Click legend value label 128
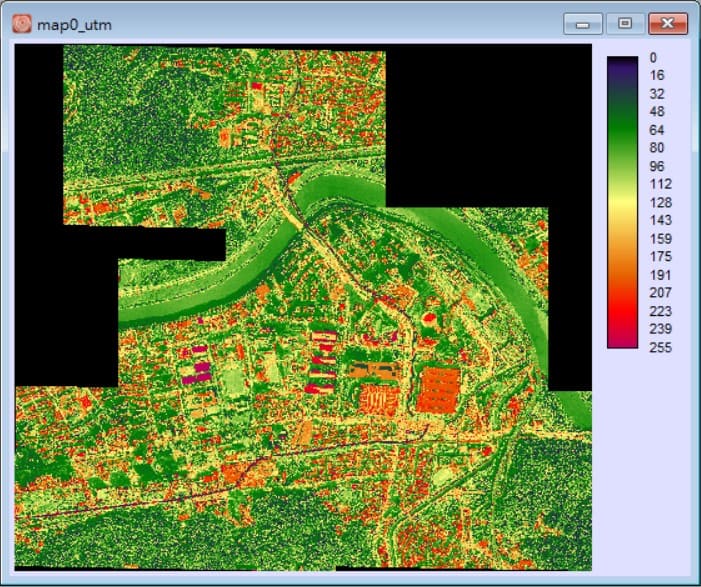Screen dimensions: 701x587 click(x=660, y=203)
